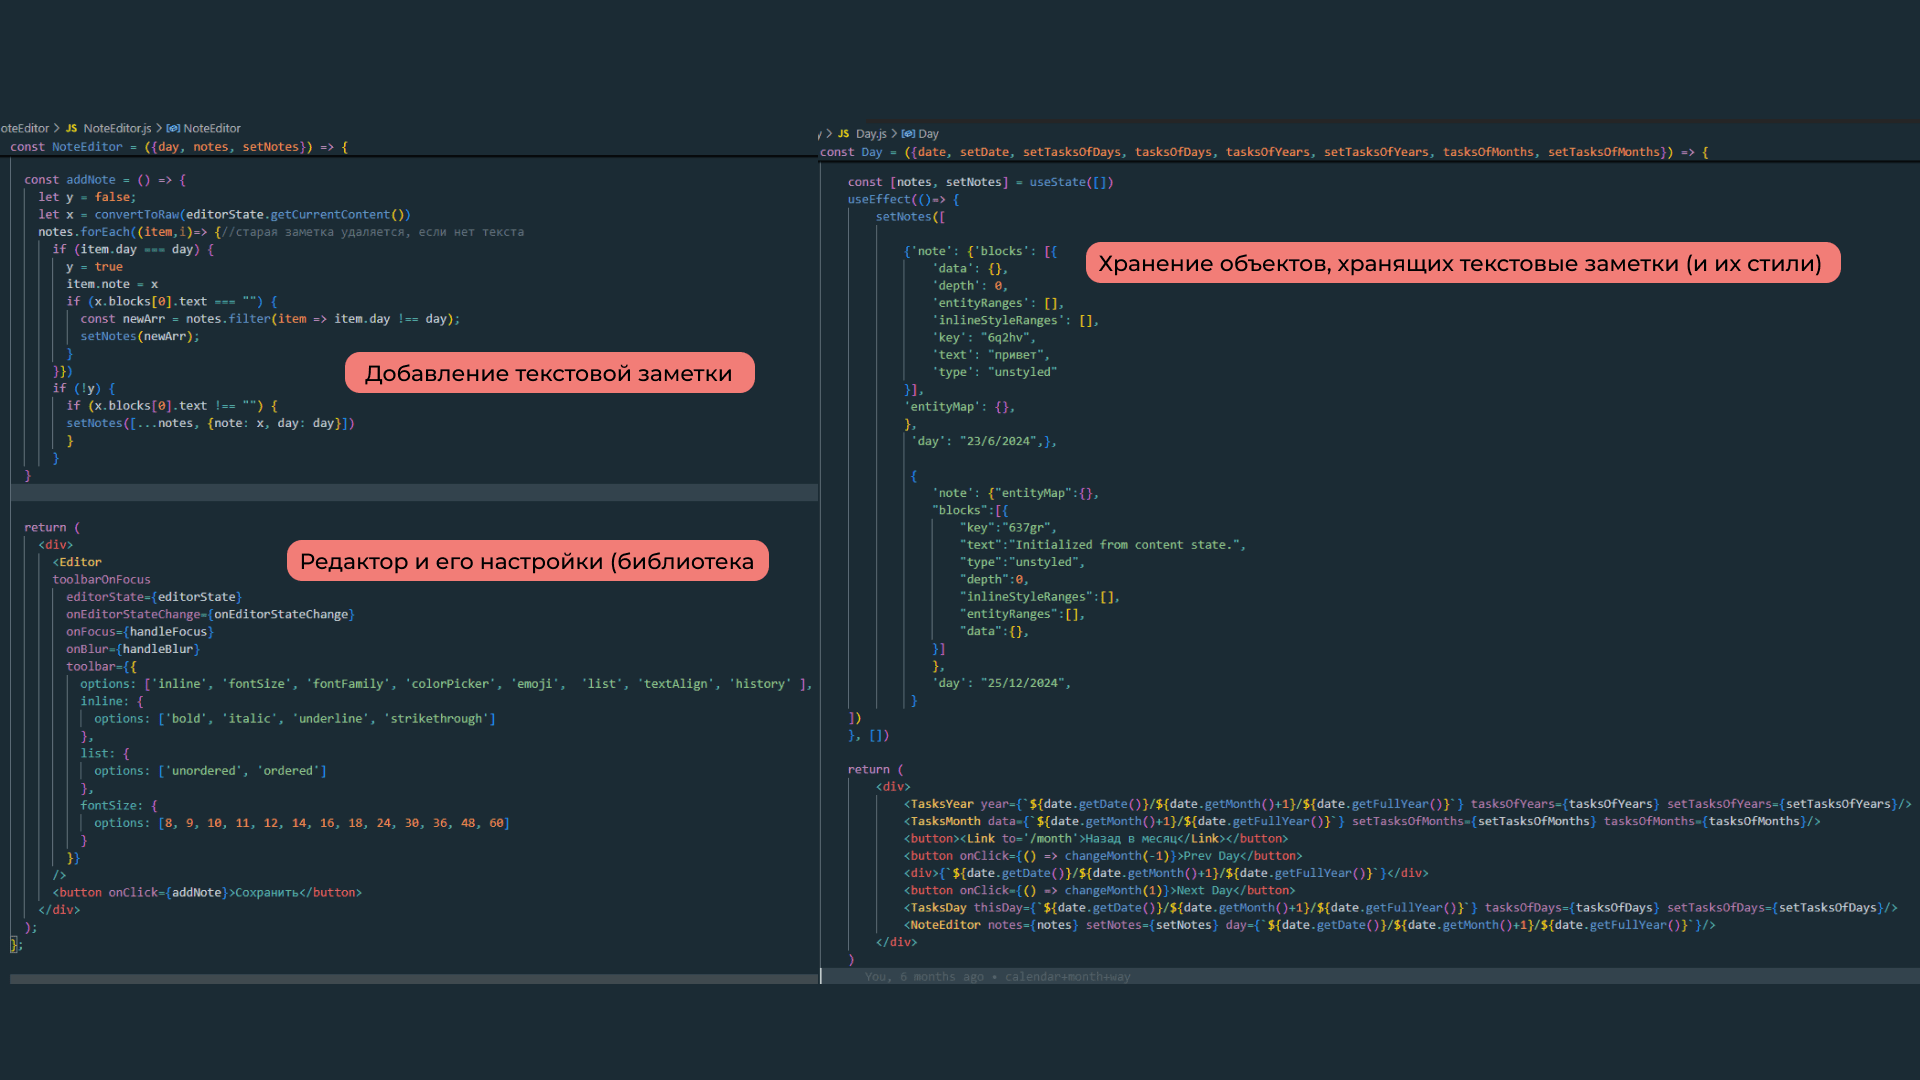Click 'useState([])' in Day.js
Screen dimensions: 1920x1080
click(1071, 182)
